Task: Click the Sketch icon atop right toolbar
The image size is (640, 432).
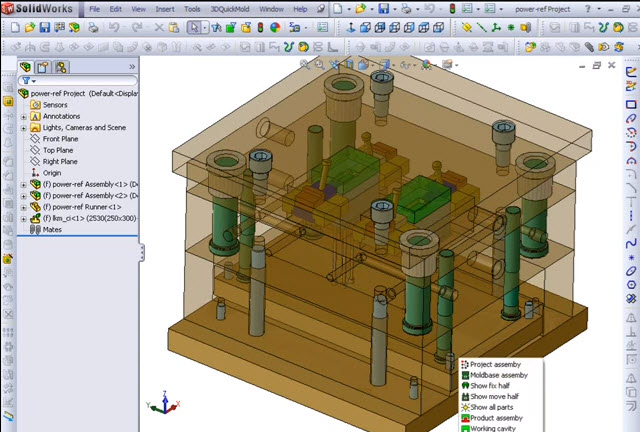Action: [x=631, y=72]
